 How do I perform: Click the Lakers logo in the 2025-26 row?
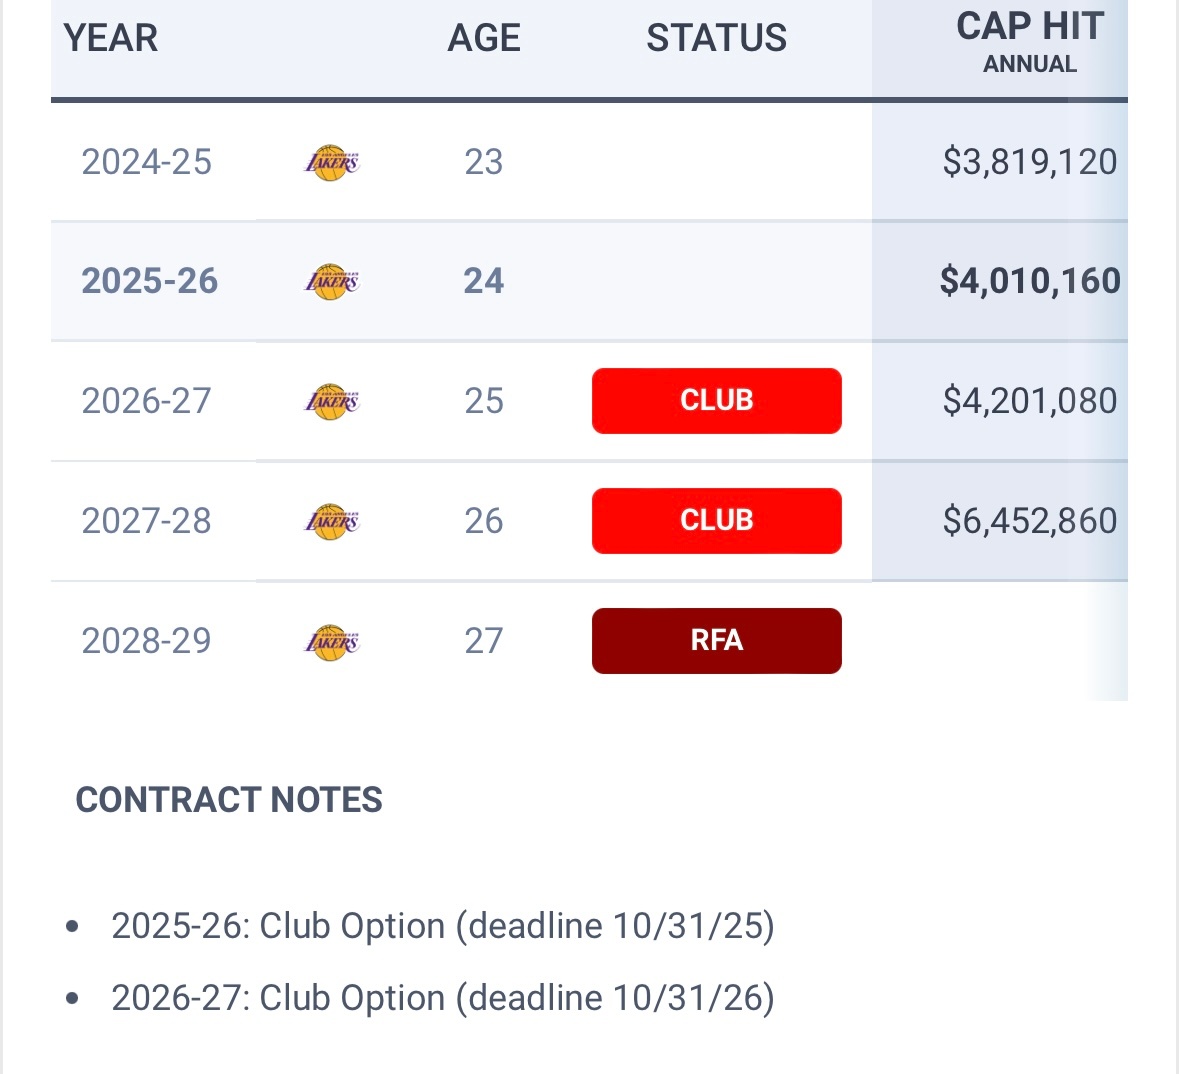click(331, 281)
